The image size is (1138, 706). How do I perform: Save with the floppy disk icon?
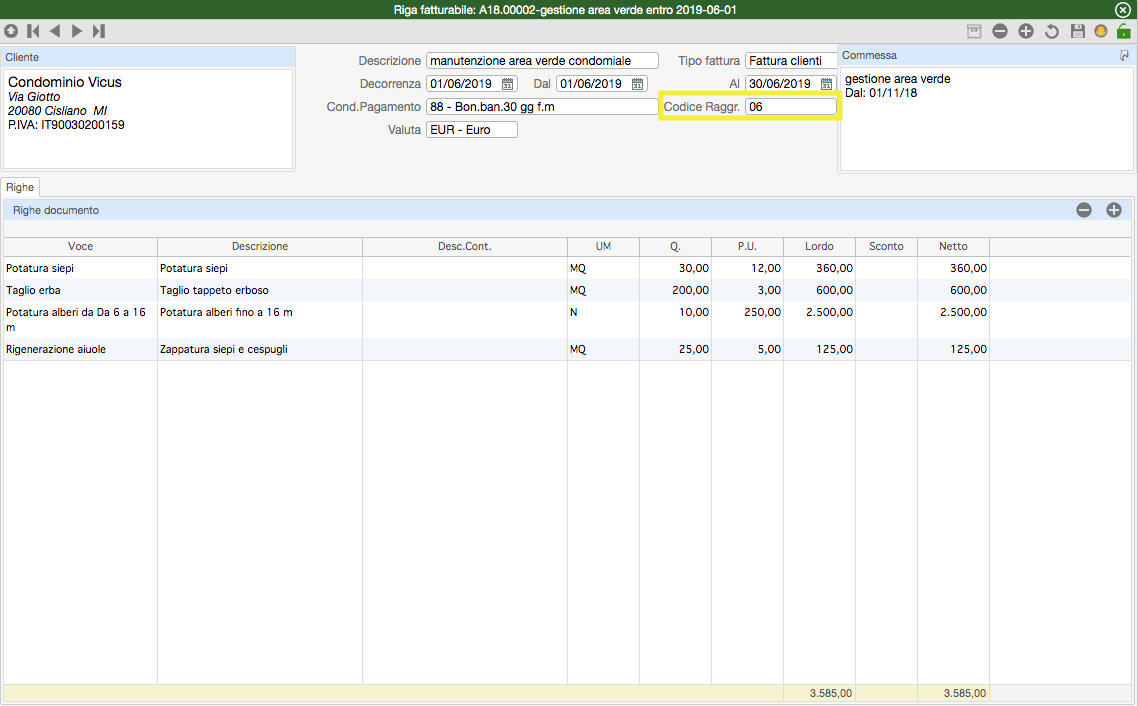coord(1078,30)
